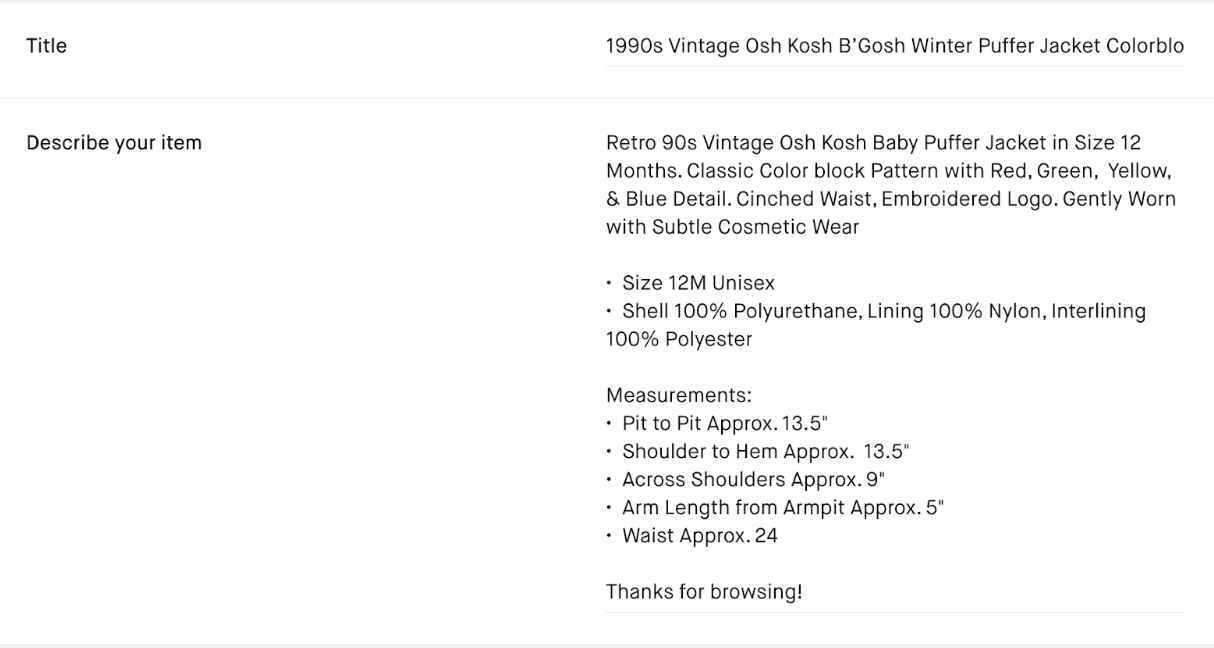Click the blank area below the description
The width and height of the screenshot is (1214, 648).
pyautogui.click(x=890, y=625)
